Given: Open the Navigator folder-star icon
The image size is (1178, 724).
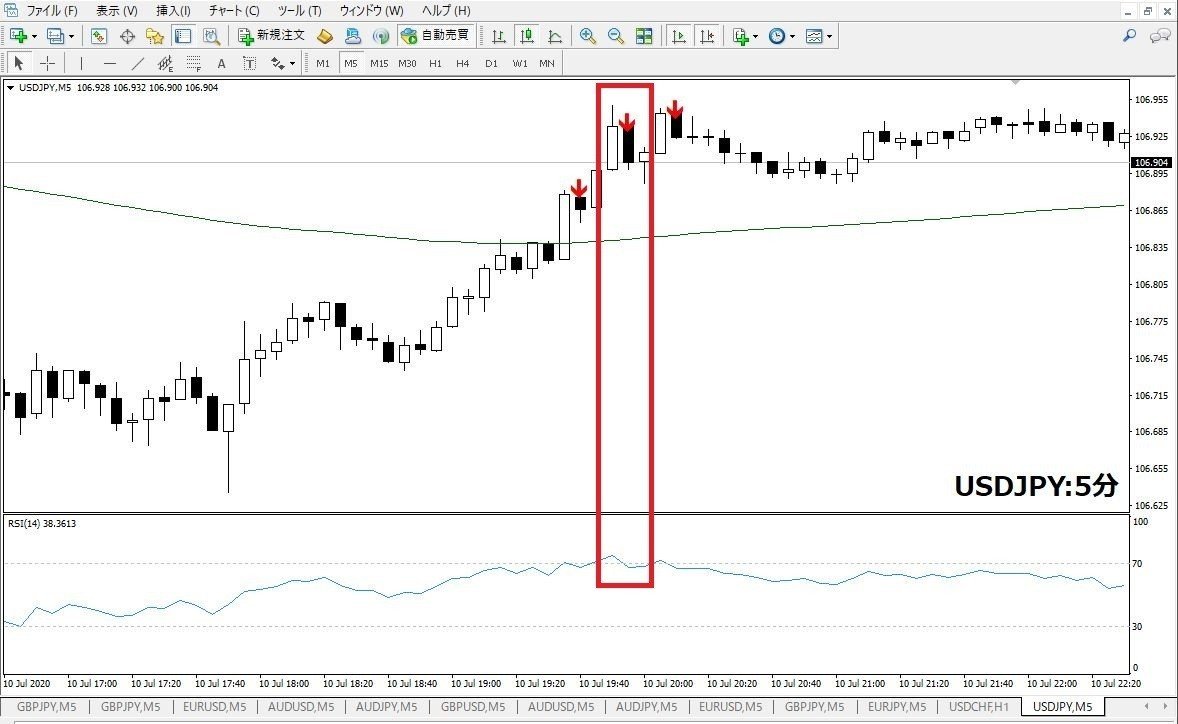Looking at the screenshot, I should [x=155, y=35].
